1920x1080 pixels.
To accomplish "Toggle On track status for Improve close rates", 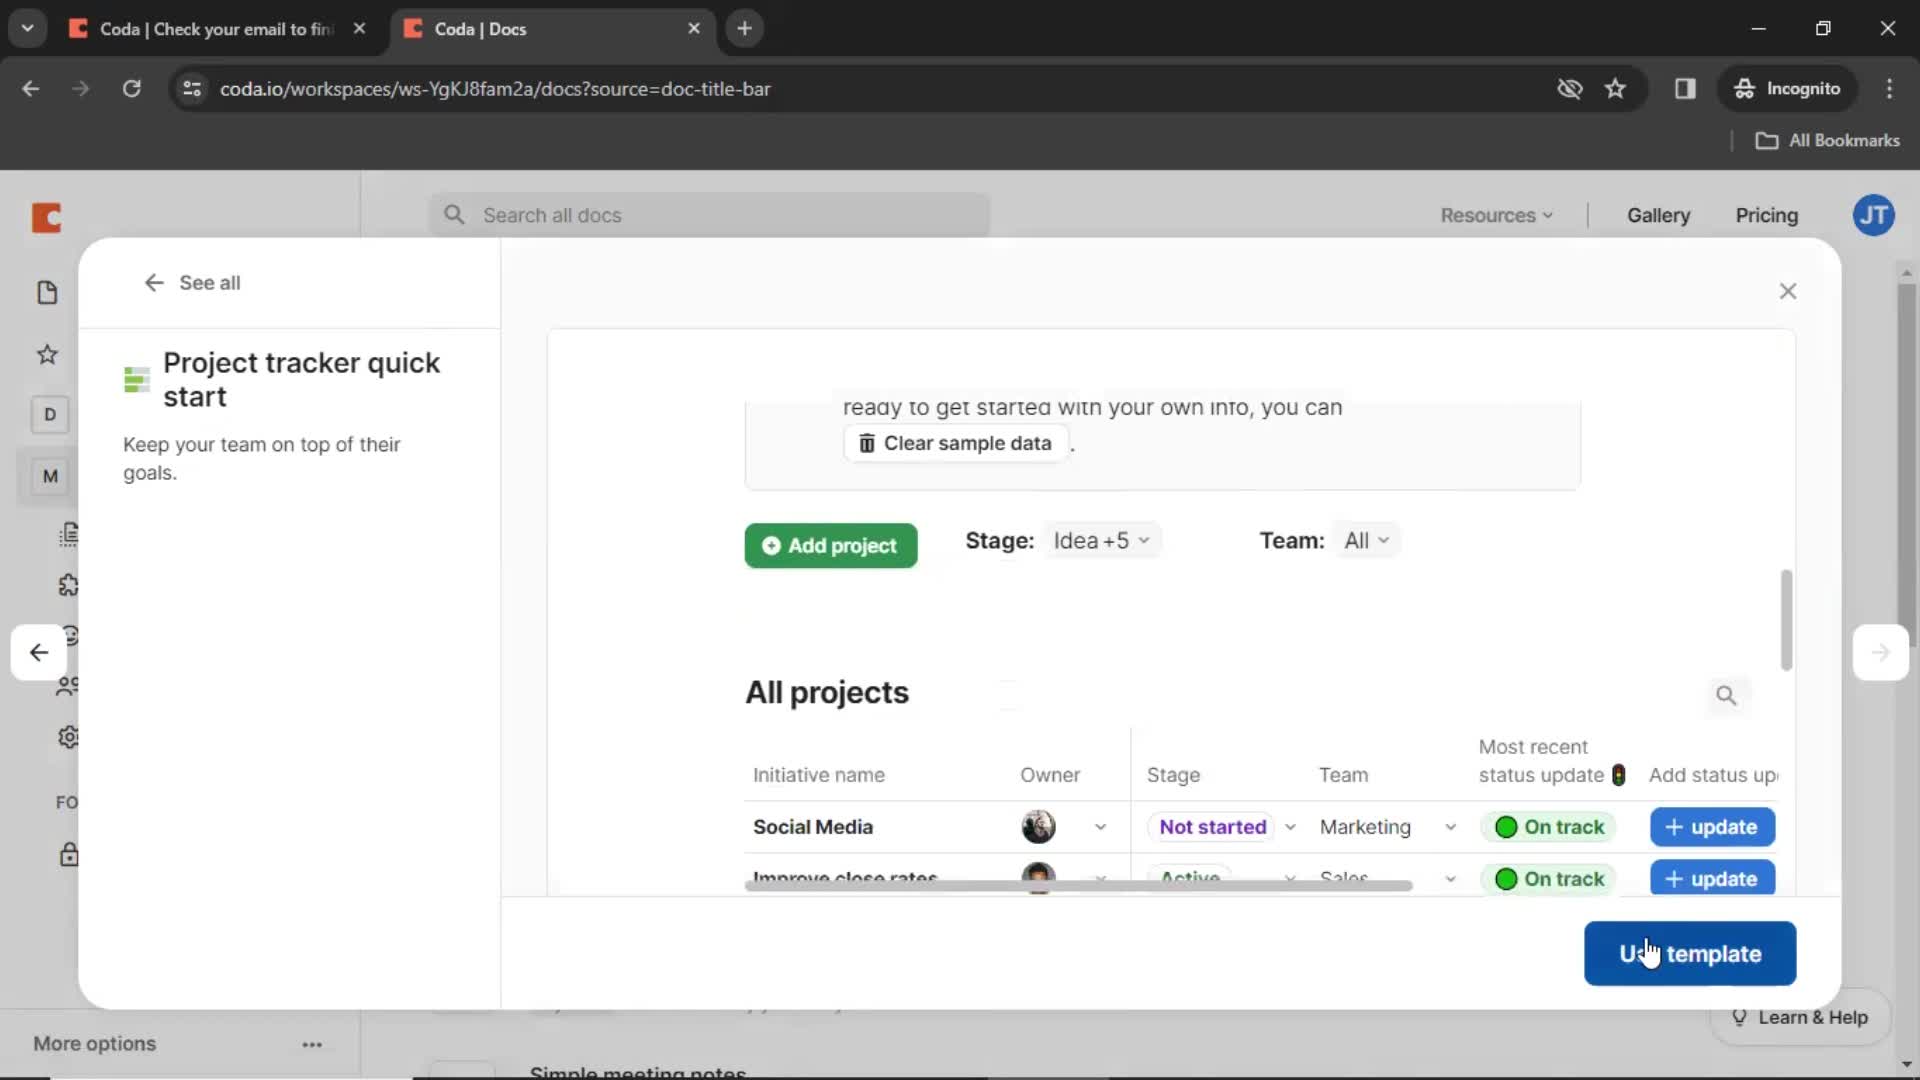I will coord(1552,878).
